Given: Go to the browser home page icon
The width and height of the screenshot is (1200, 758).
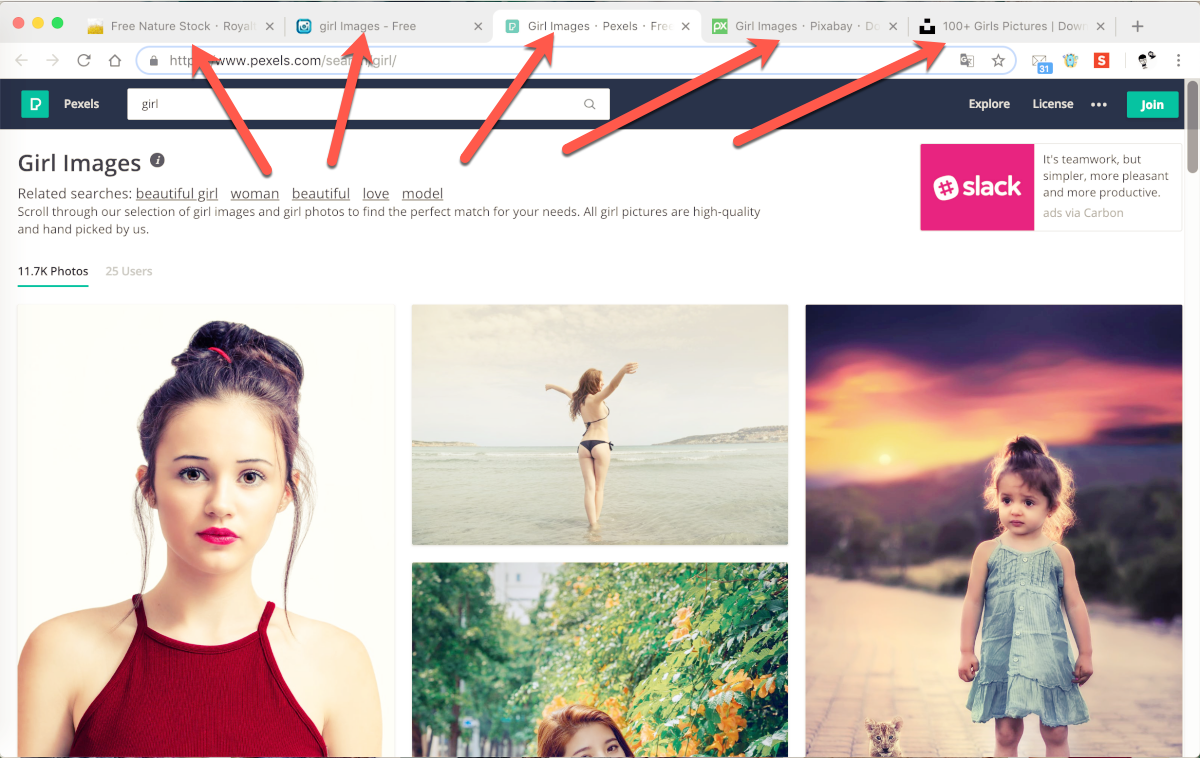Looking at the screenshot, I should click(x=115, y=61).
